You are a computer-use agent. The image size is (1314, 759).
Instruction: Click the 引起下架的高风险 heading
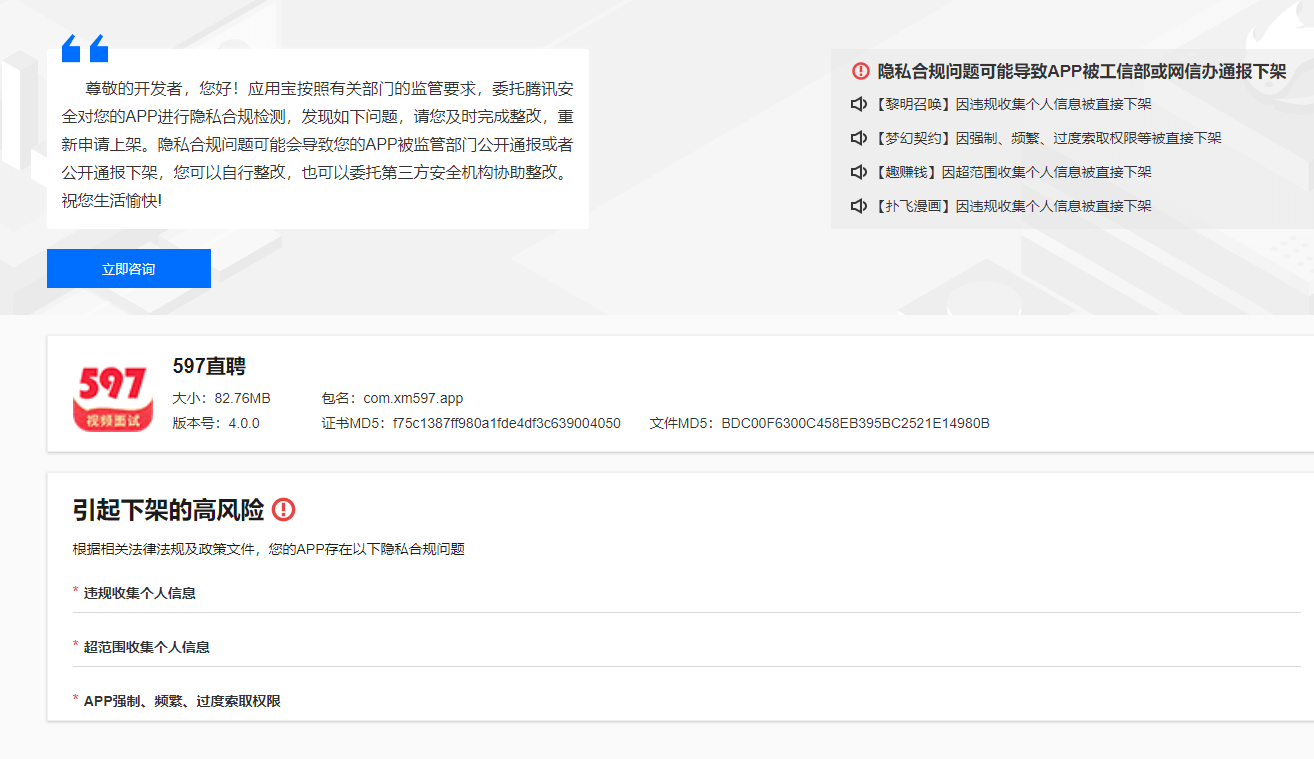pyautogui.click(x=168, y=510)
